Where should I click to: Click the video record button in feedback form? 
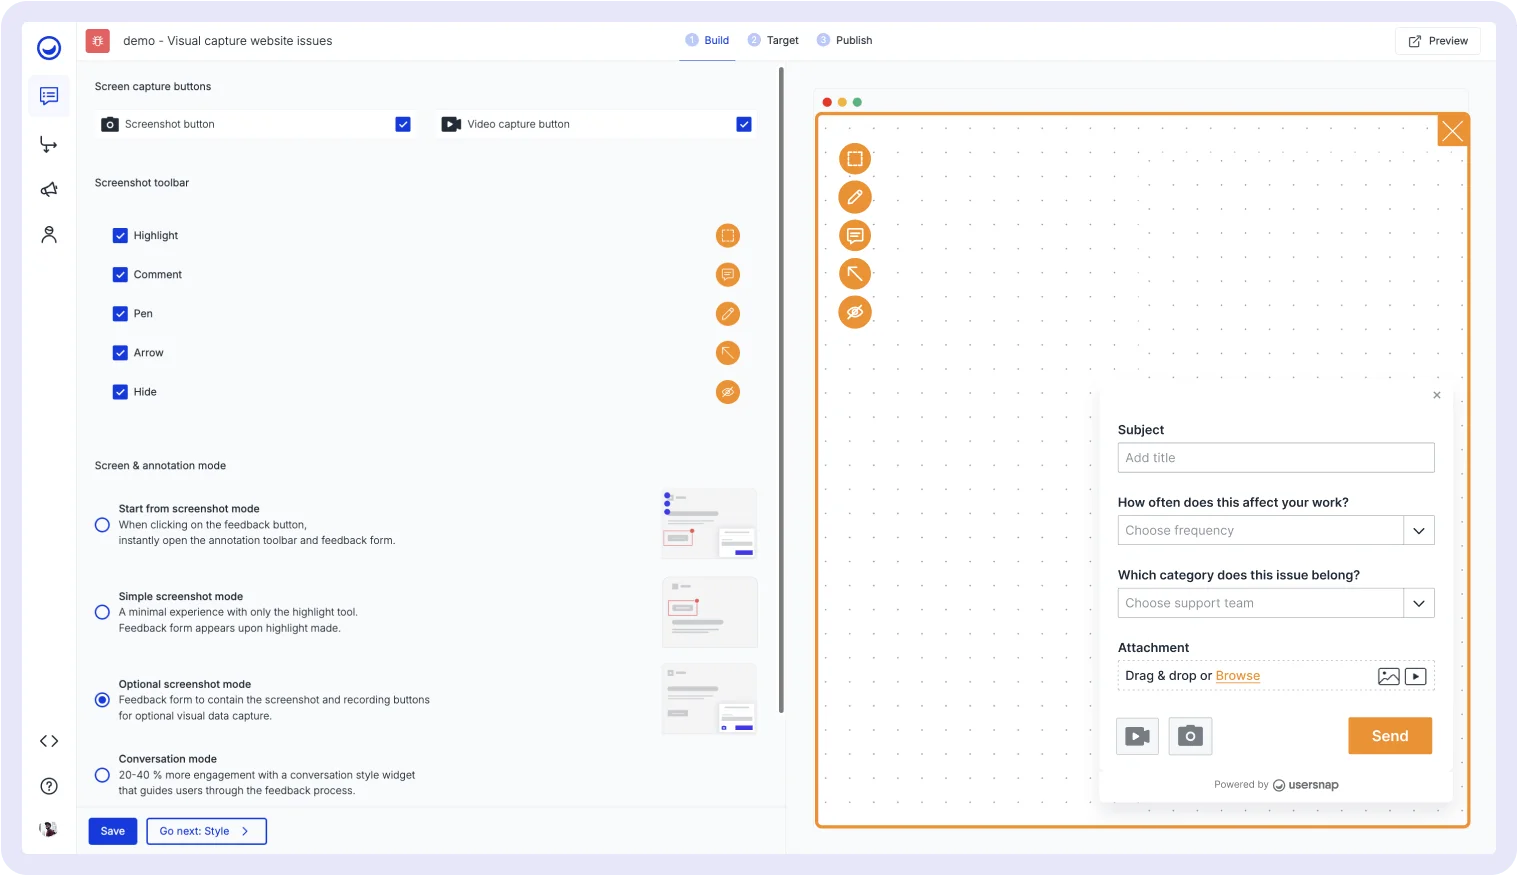click(1137, 736)
